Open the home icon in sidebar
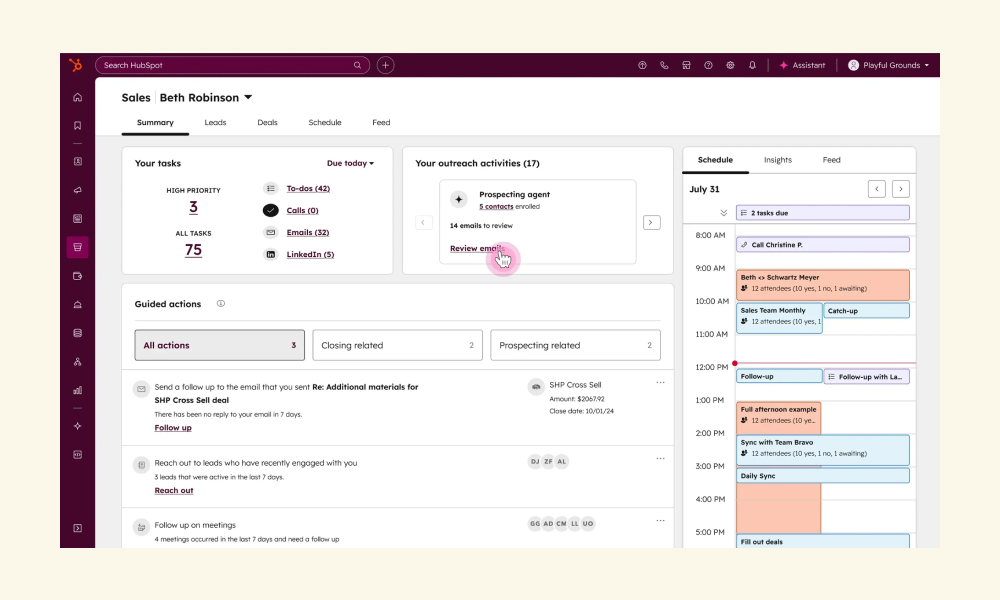This screenshot has width=1000, height=600. pyautogui.click(x=77, y=98)
